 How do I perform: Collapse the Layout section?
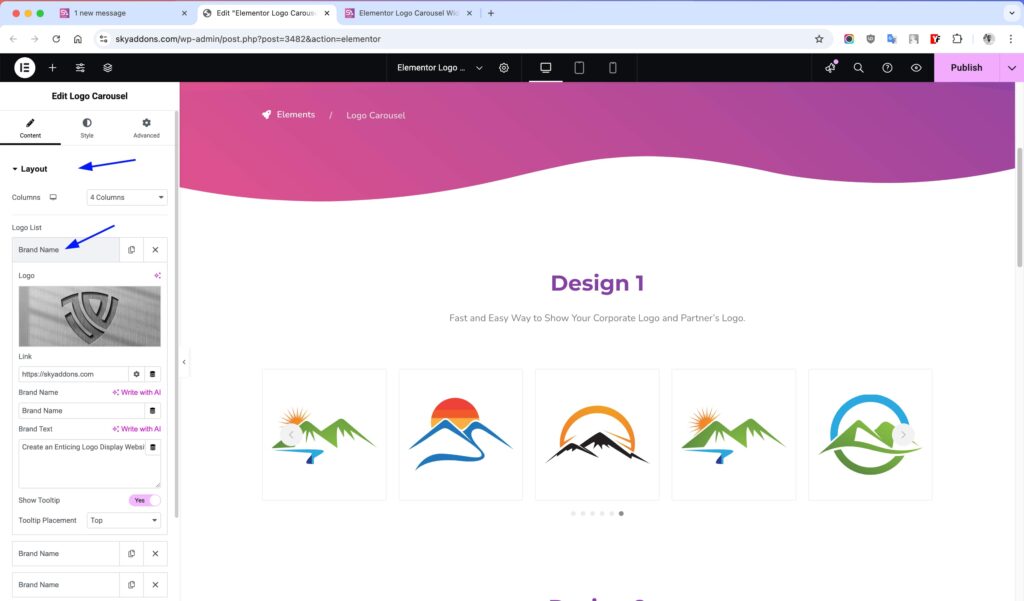point(30,169)
